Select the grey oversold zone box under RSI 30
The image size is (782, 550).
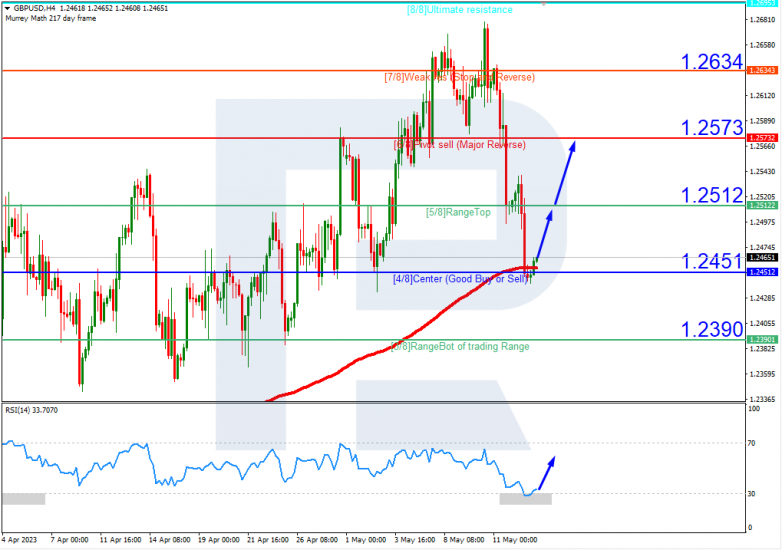point(526,499)
